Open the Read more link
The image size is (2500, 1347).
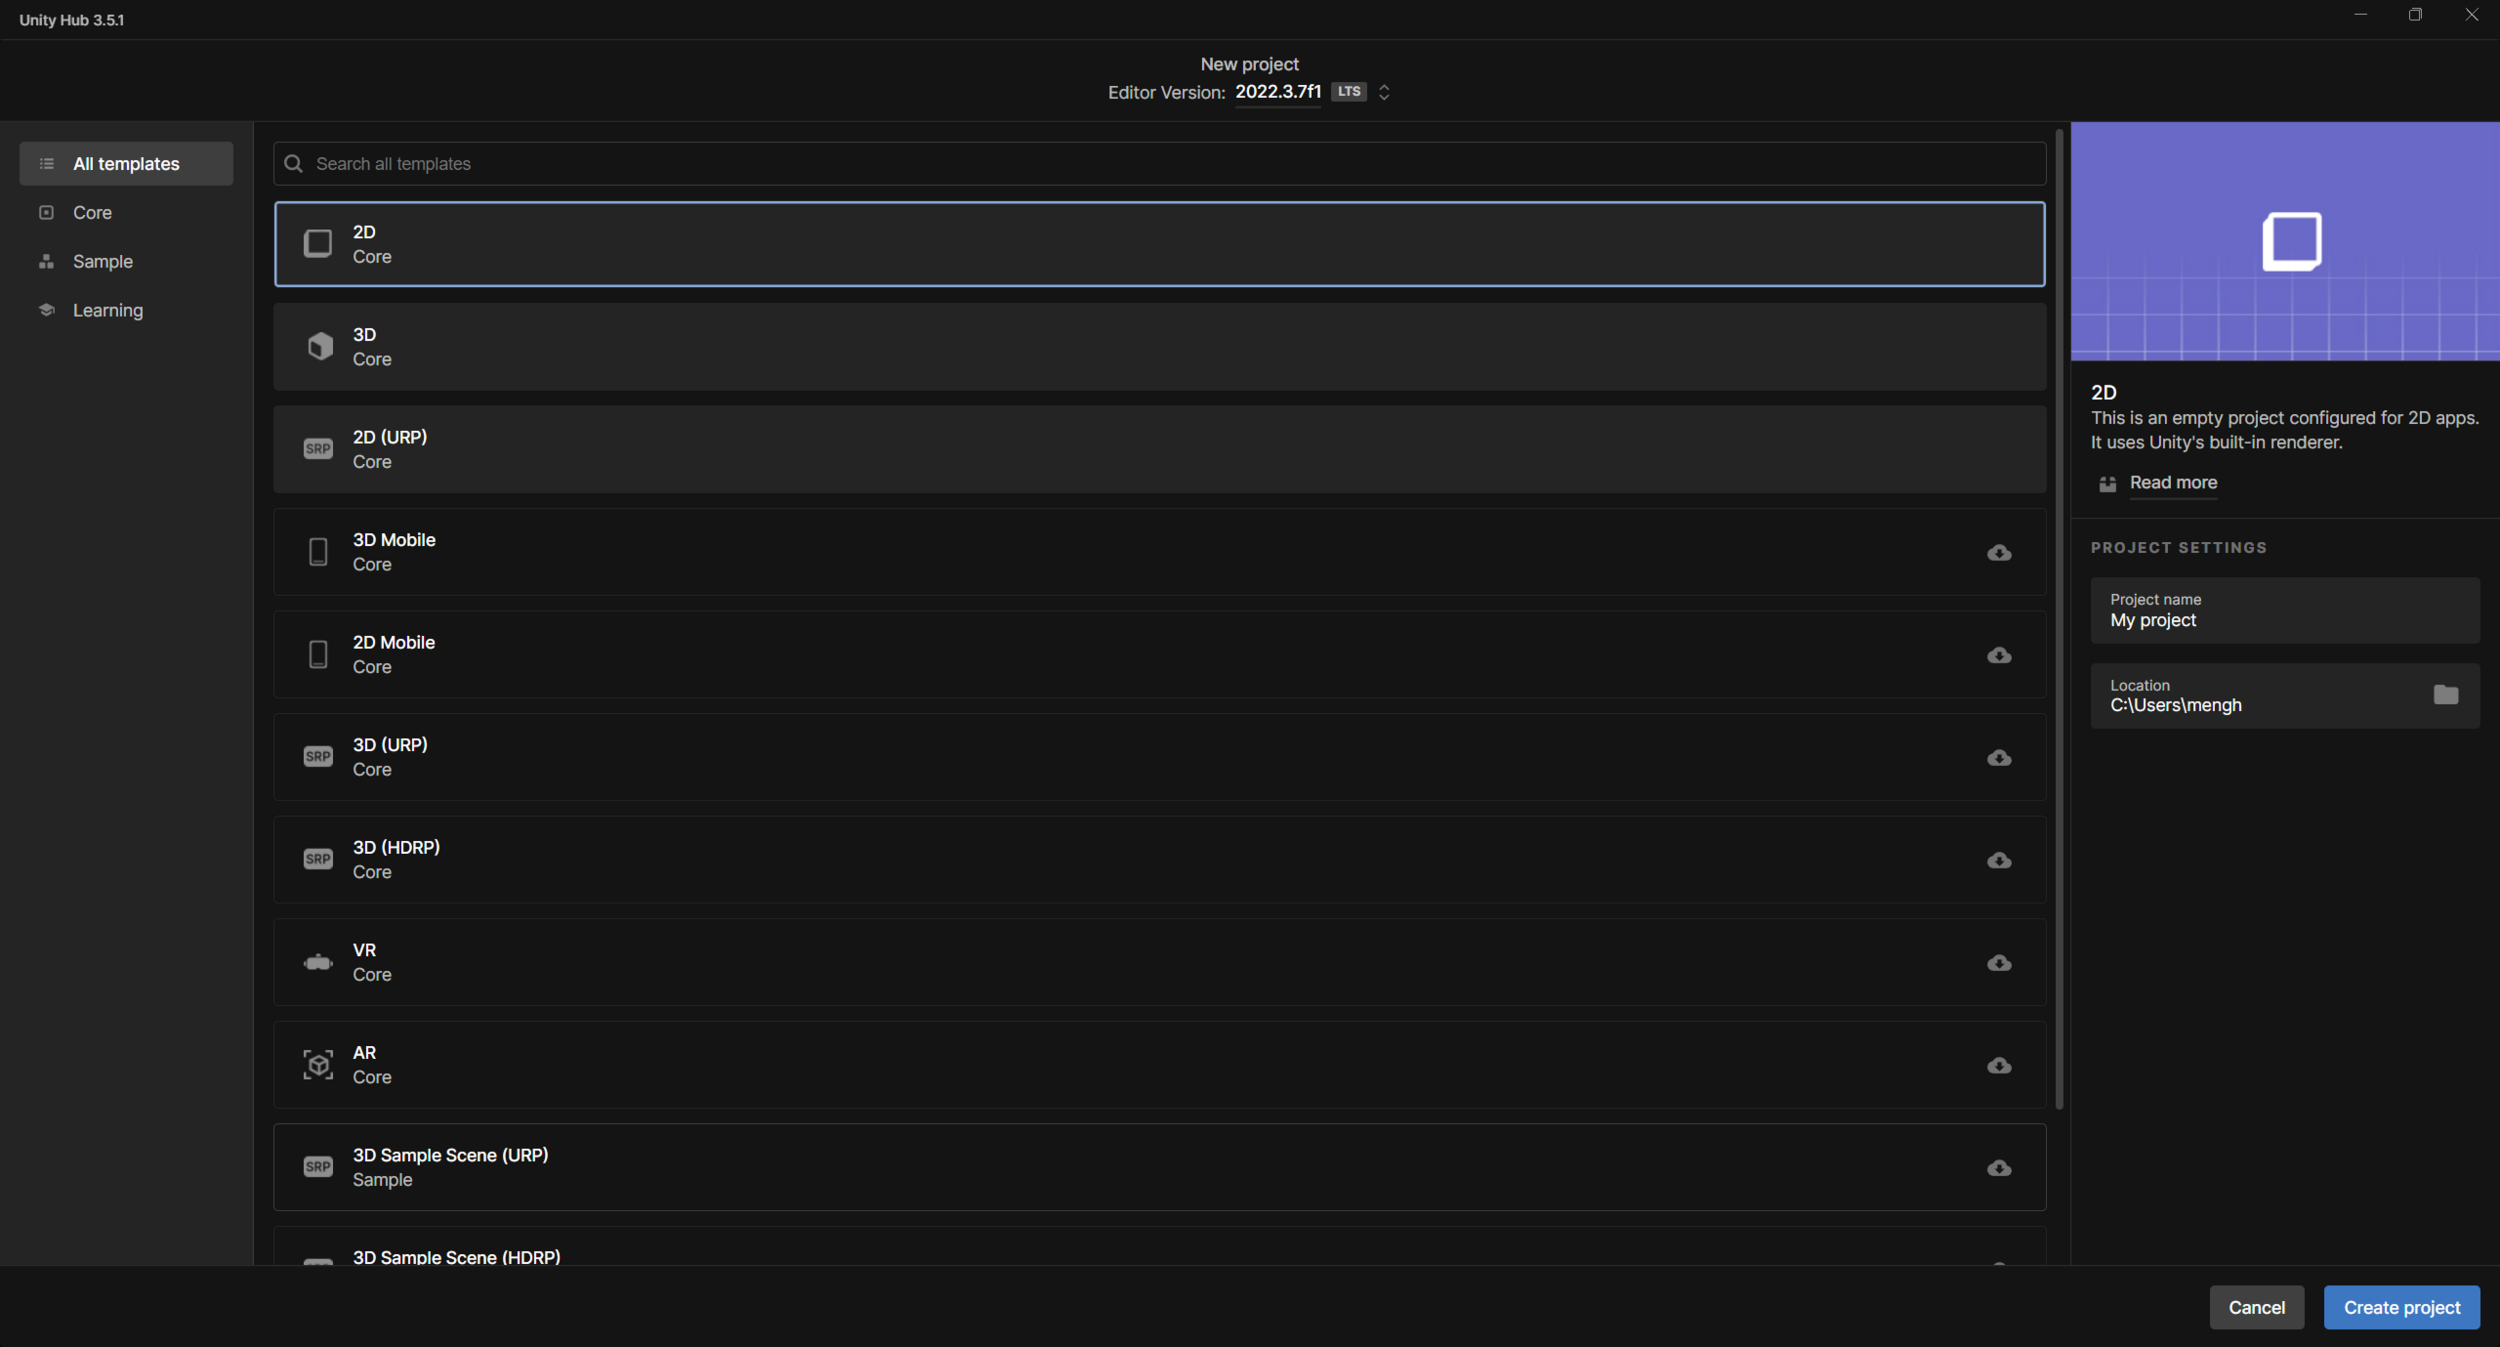point(2172,483)
